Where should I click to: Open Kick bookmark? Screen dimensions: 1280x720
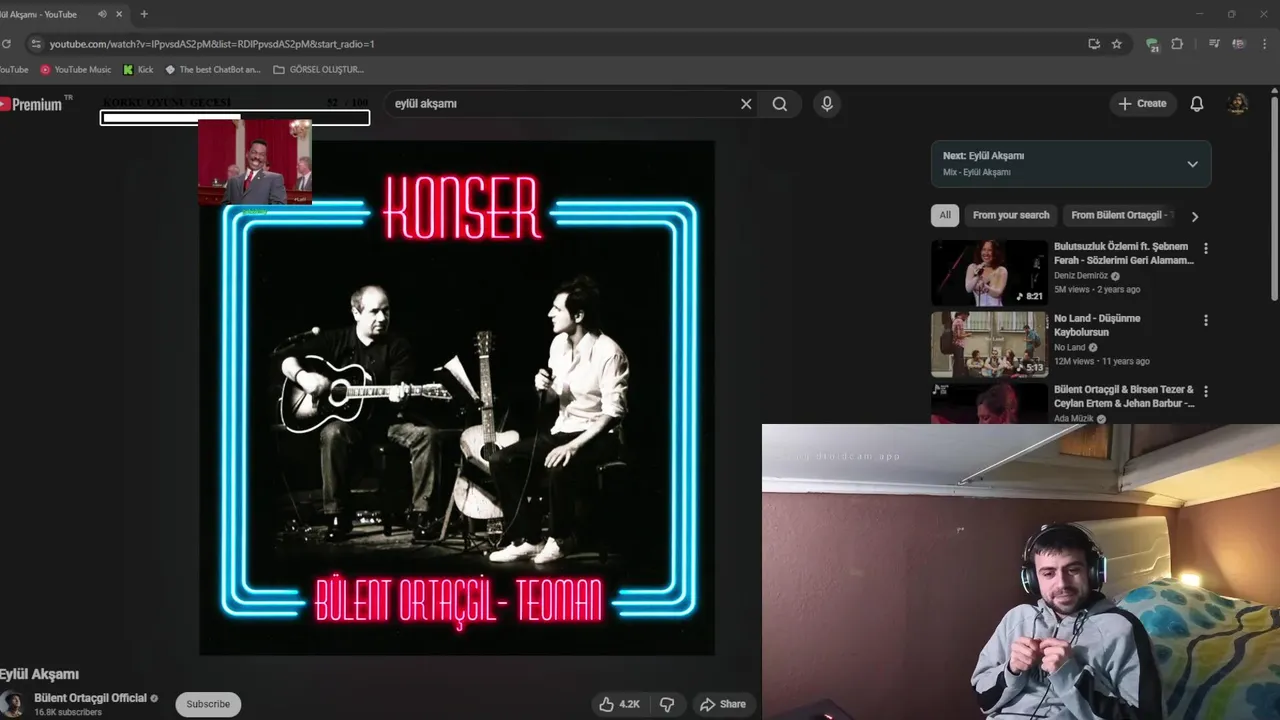pyautogui.click(x=138, y=70)
